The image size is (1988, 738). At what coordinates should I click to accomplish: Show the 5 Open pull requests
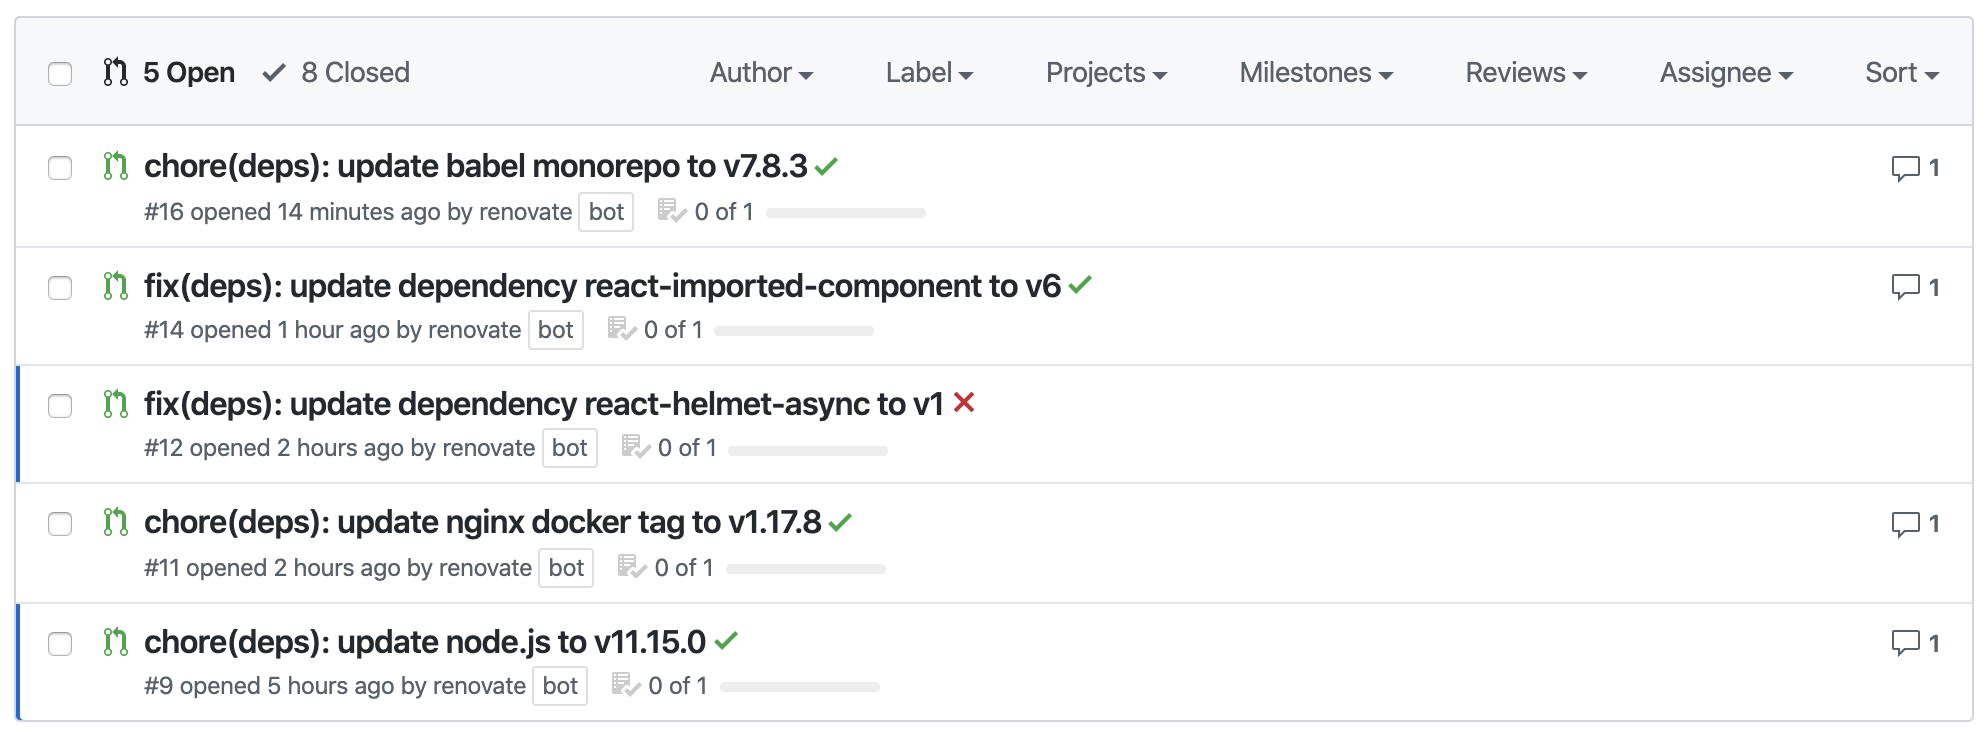(169, 73)
